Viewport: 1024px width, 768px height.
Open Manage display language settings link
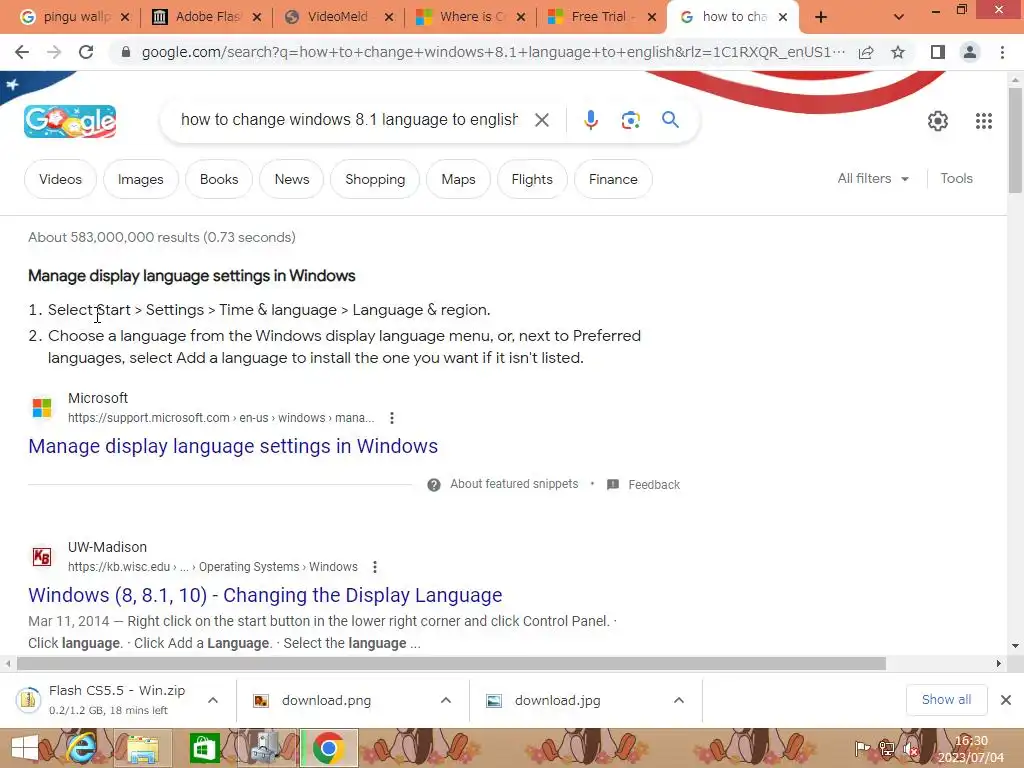point(233,446)
